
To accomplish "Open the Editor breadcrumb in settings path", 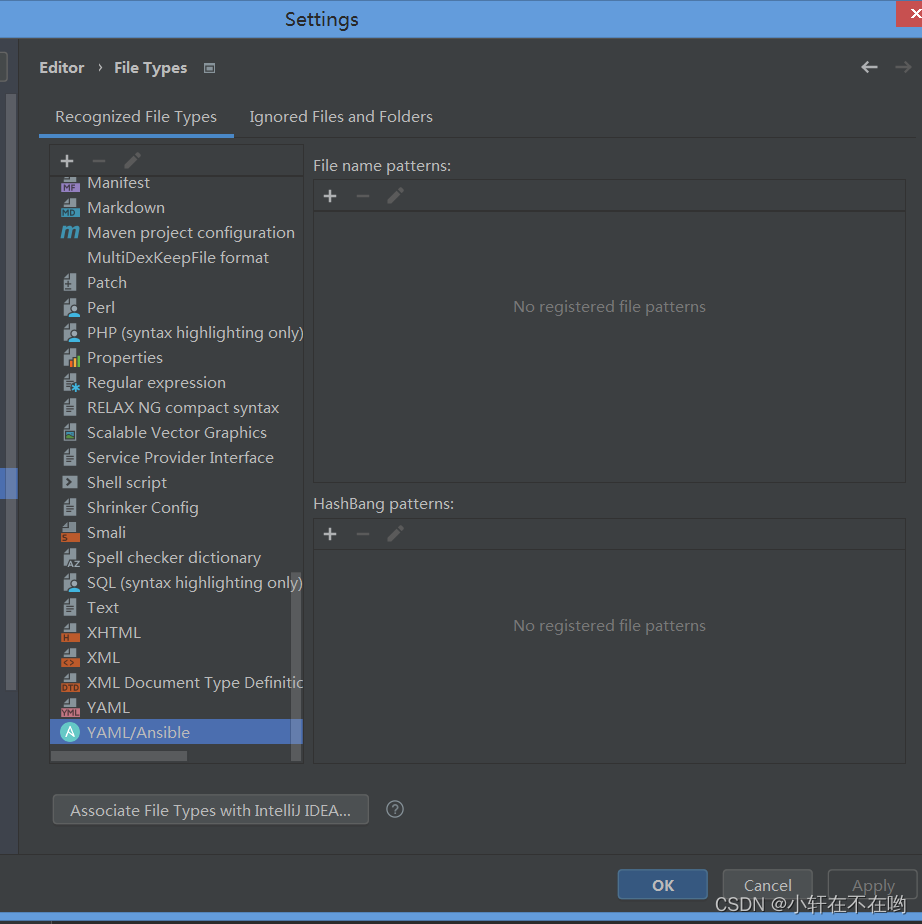I will (61, 67).
